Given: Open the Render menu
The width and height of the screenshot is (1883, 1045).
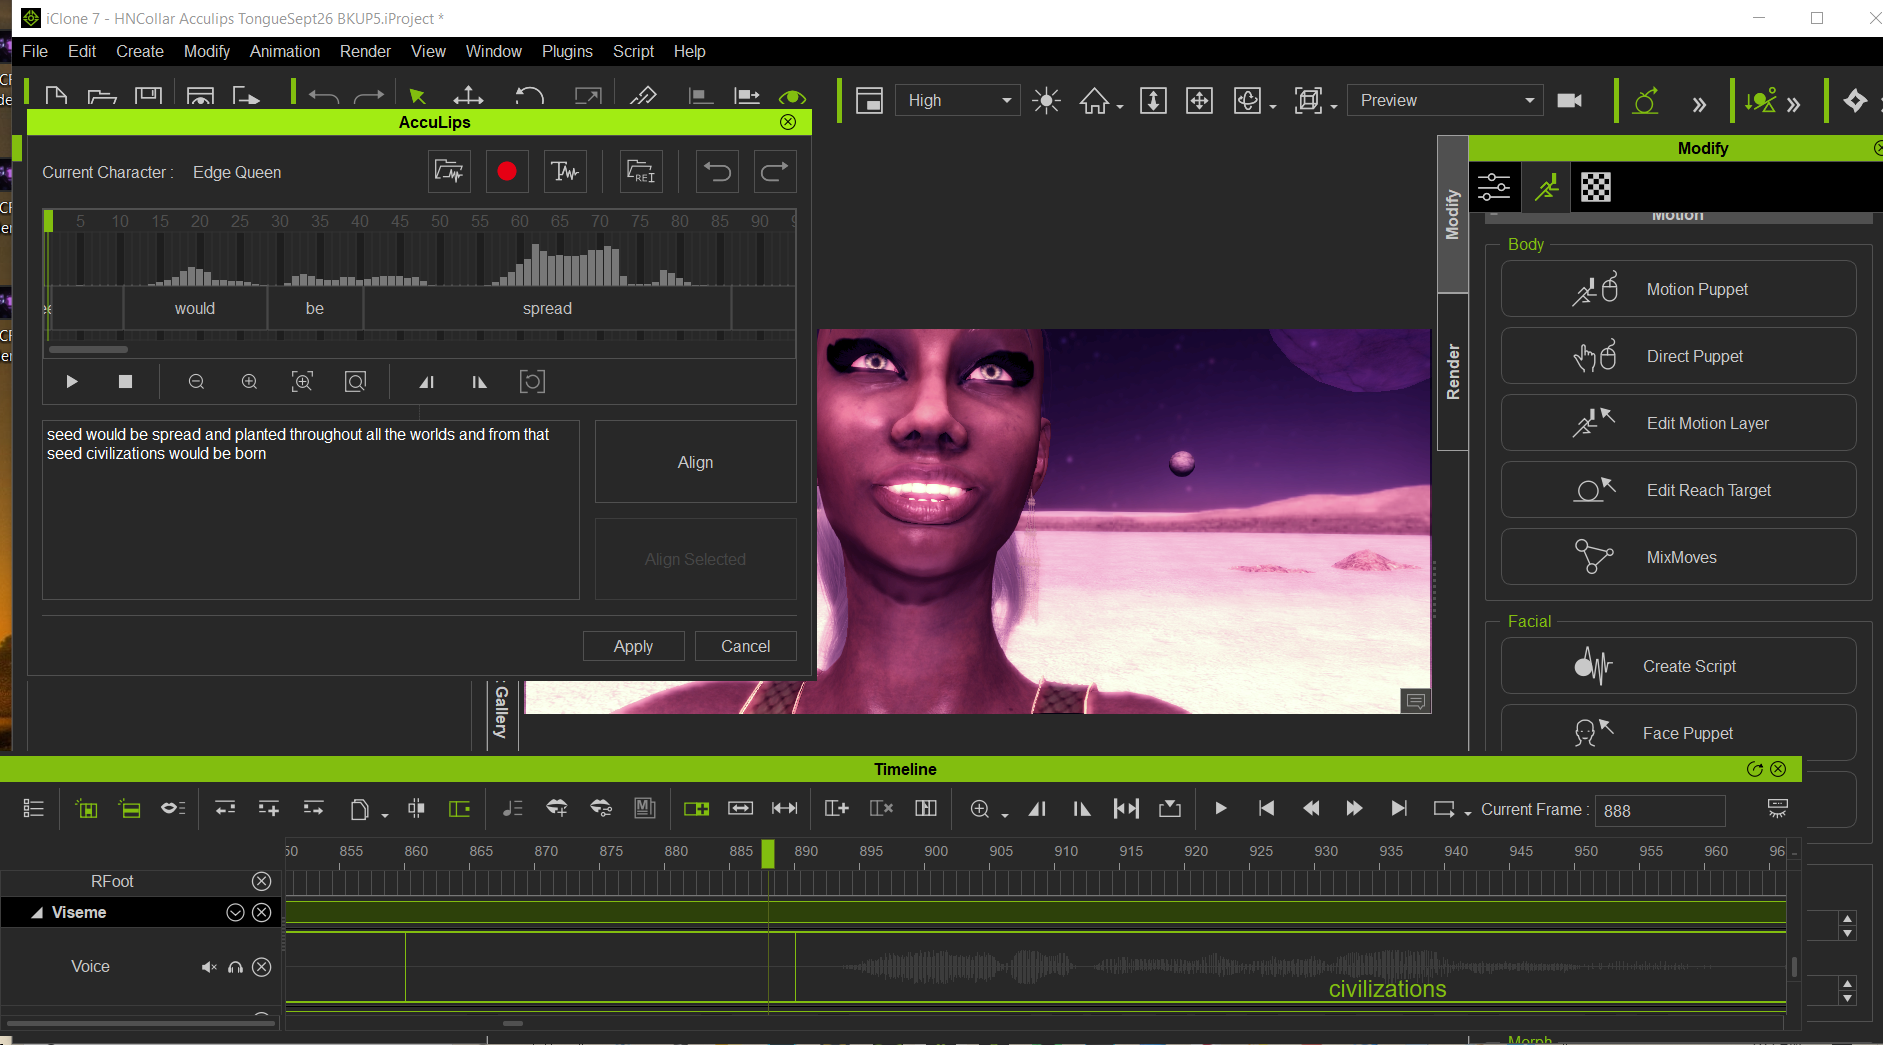Looking at the screenshot, I should click(365, 51).
